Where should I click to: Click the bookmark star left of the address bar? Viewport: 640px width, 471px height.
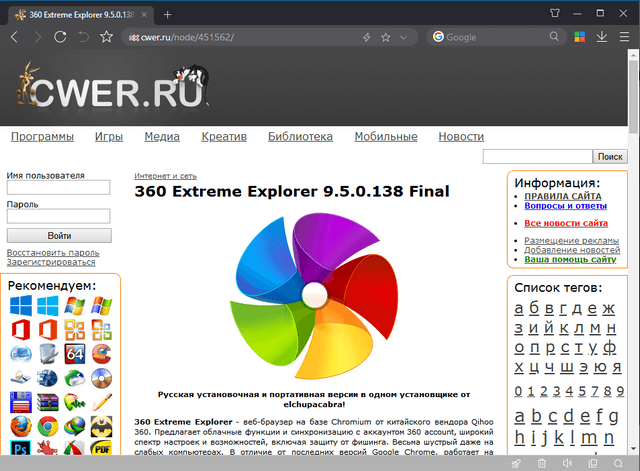(106, 37)
